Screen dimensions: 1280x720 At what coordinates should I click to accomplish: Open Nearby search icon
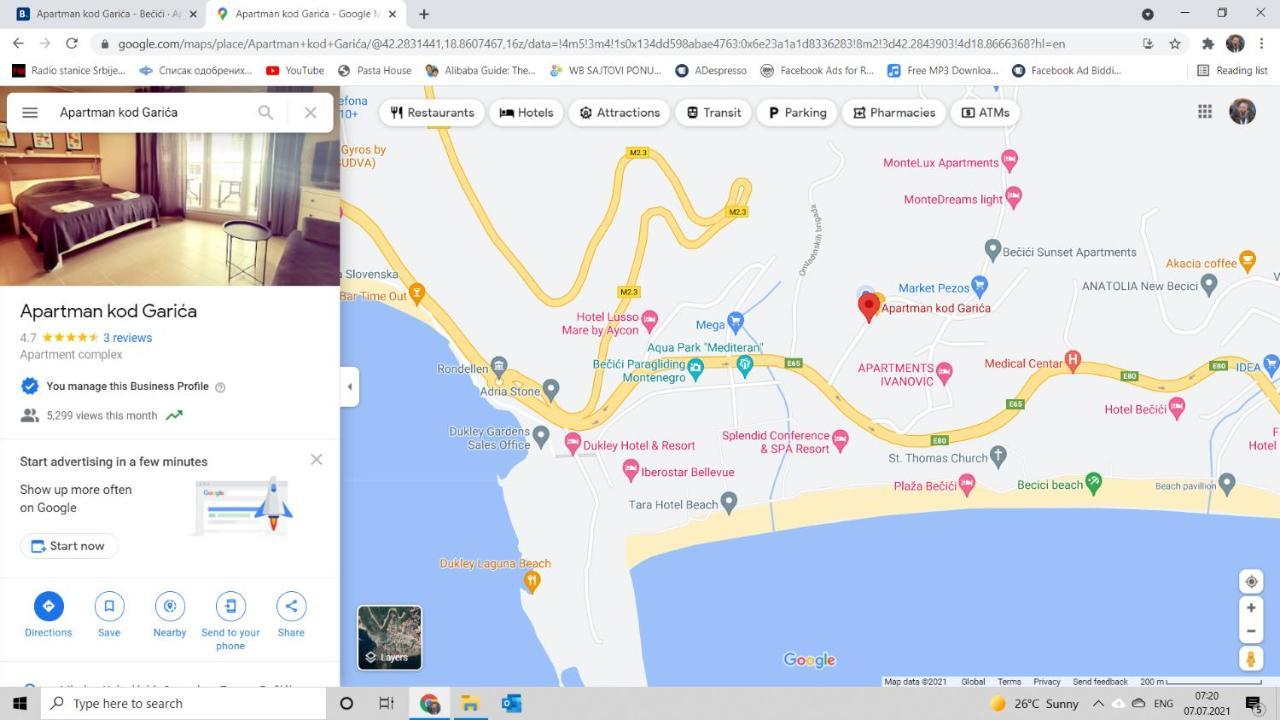pyautogui.click(x=170, y=606)
